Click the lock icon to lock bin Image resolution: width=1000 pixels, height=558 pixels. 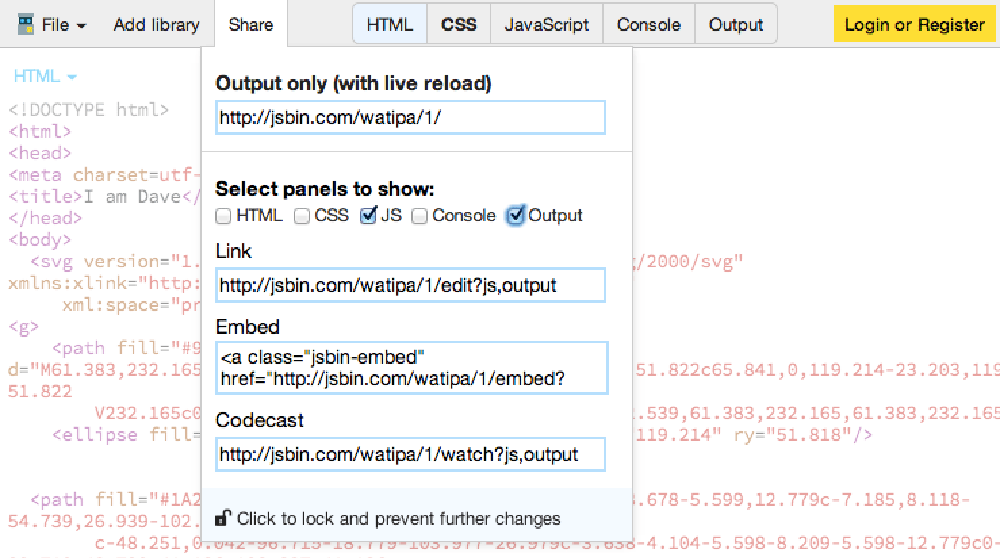(x=224, y=518)
